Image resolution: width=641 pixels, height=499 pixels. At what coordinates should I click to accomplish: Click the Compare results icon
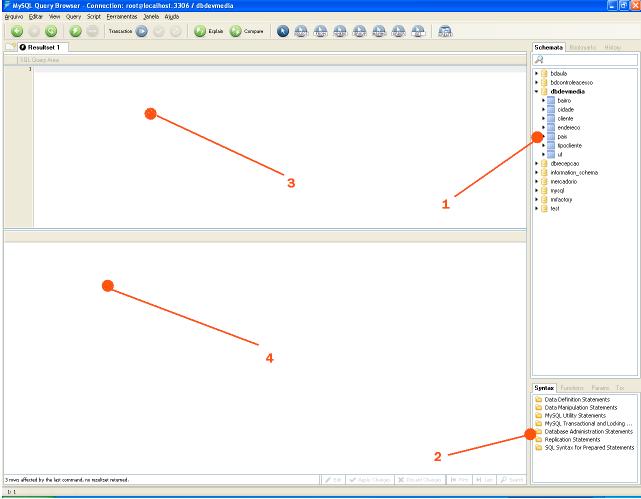pos(235,32)
